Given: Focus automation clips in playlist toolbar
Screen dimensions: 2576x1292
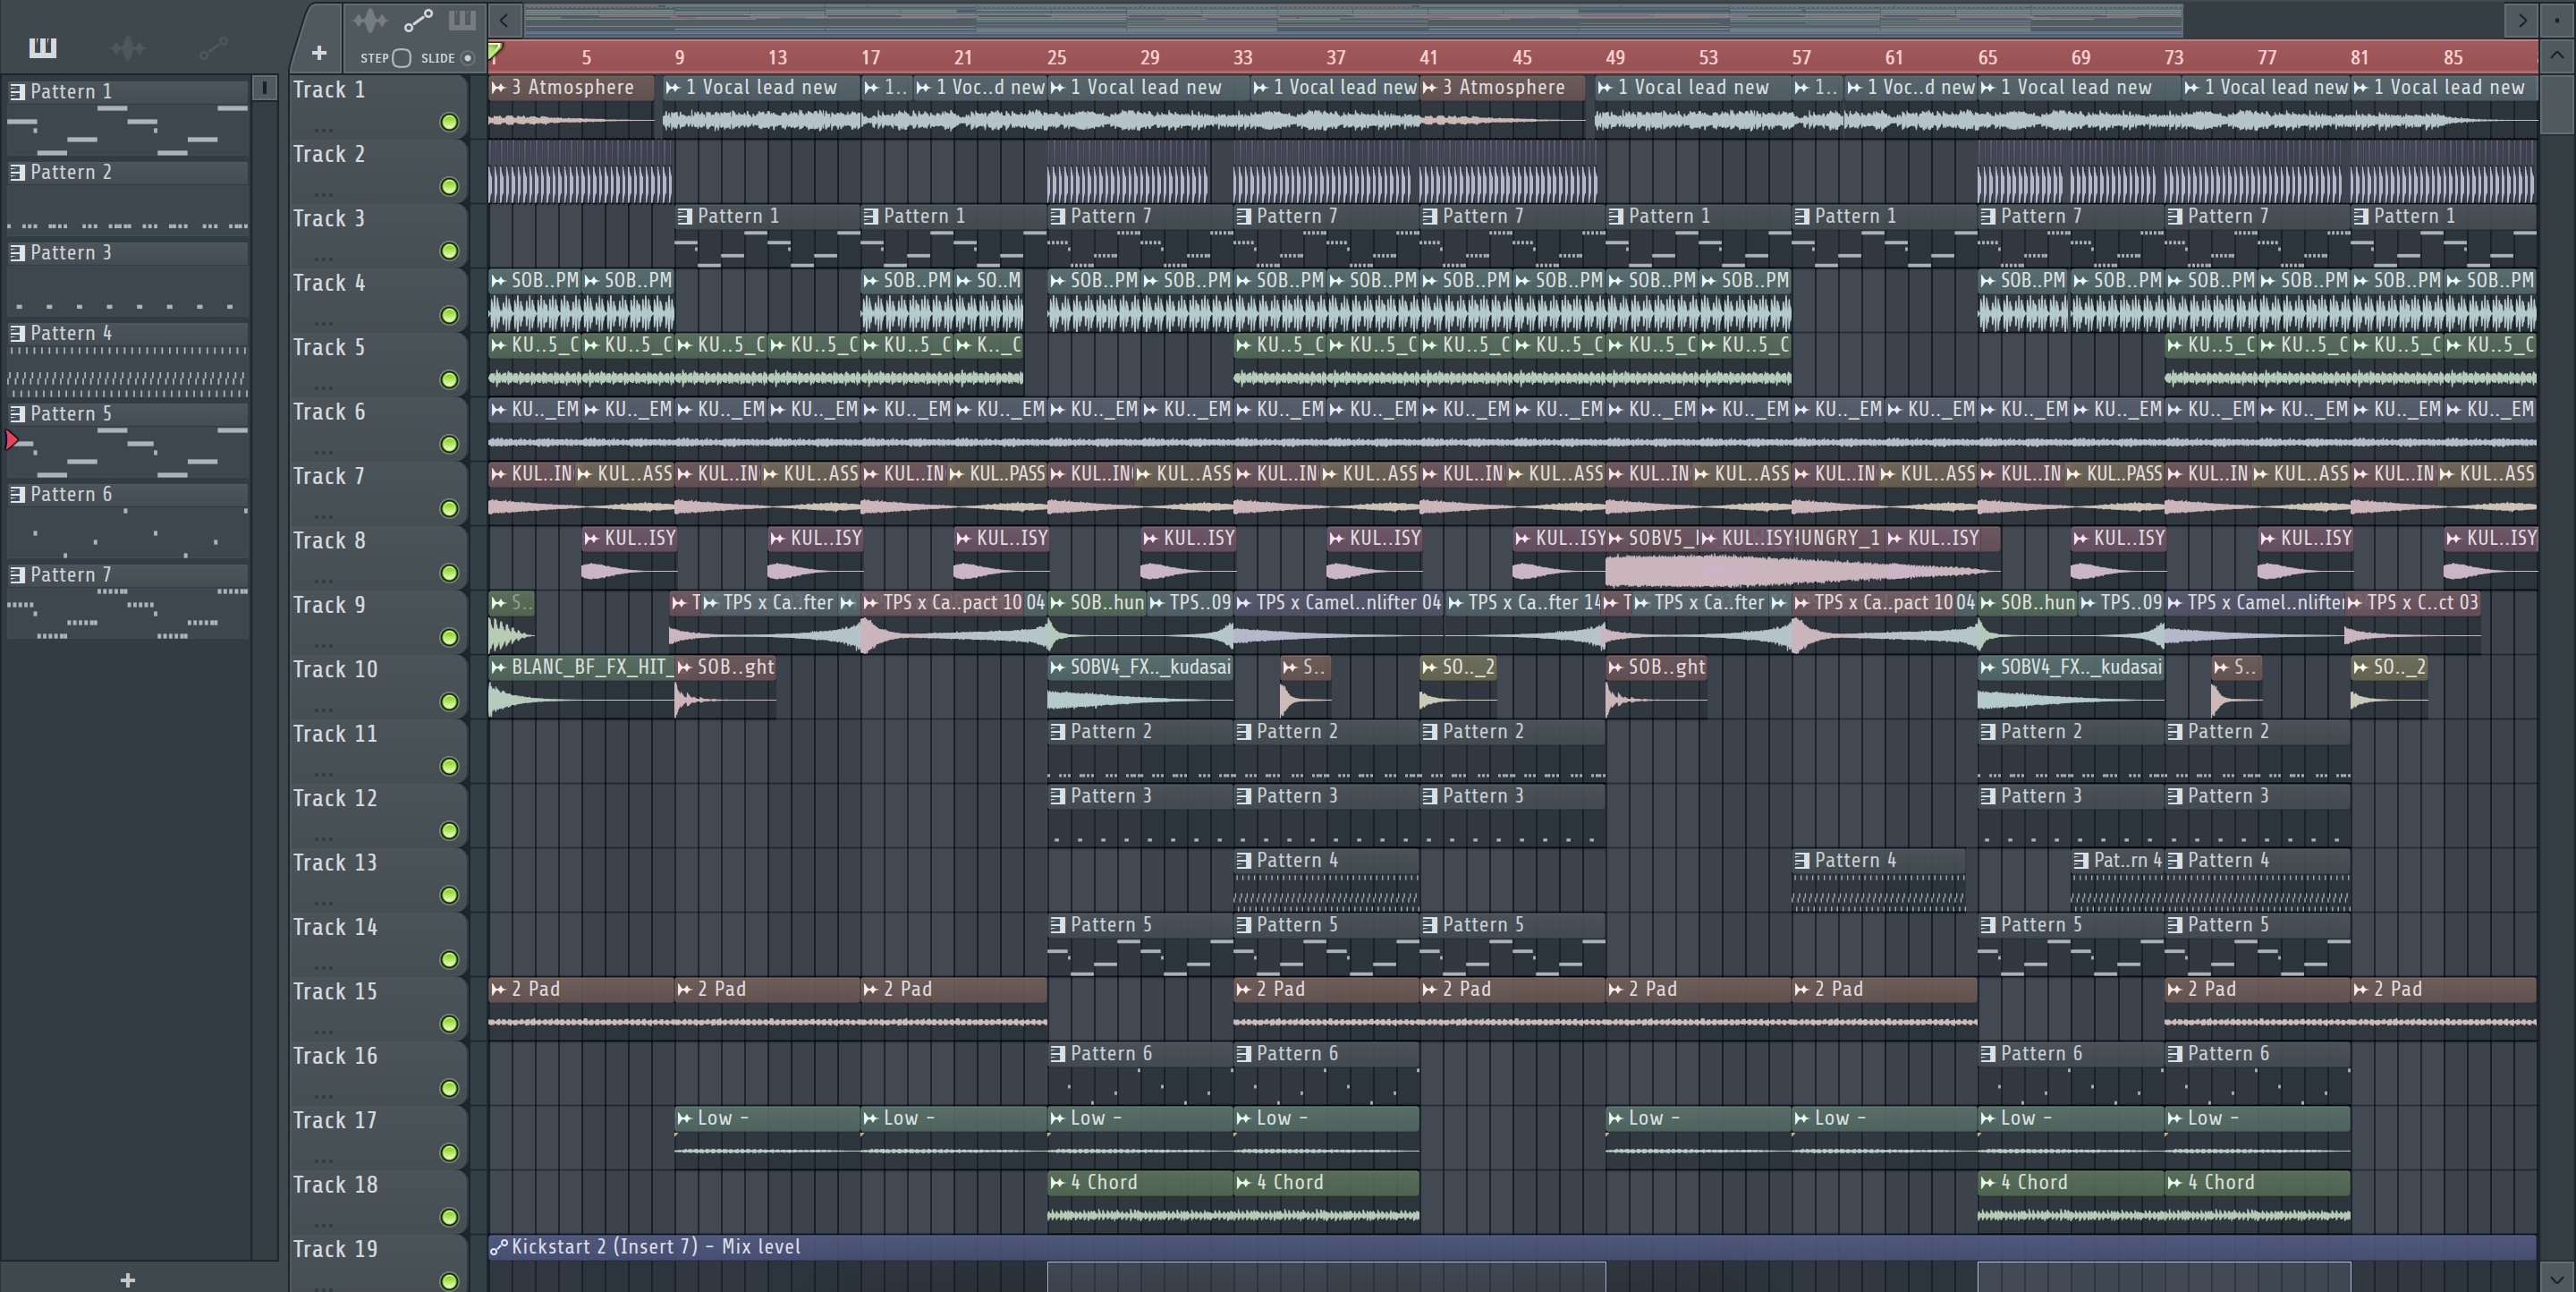Looking at the screenshot, I should click(418, 20).
